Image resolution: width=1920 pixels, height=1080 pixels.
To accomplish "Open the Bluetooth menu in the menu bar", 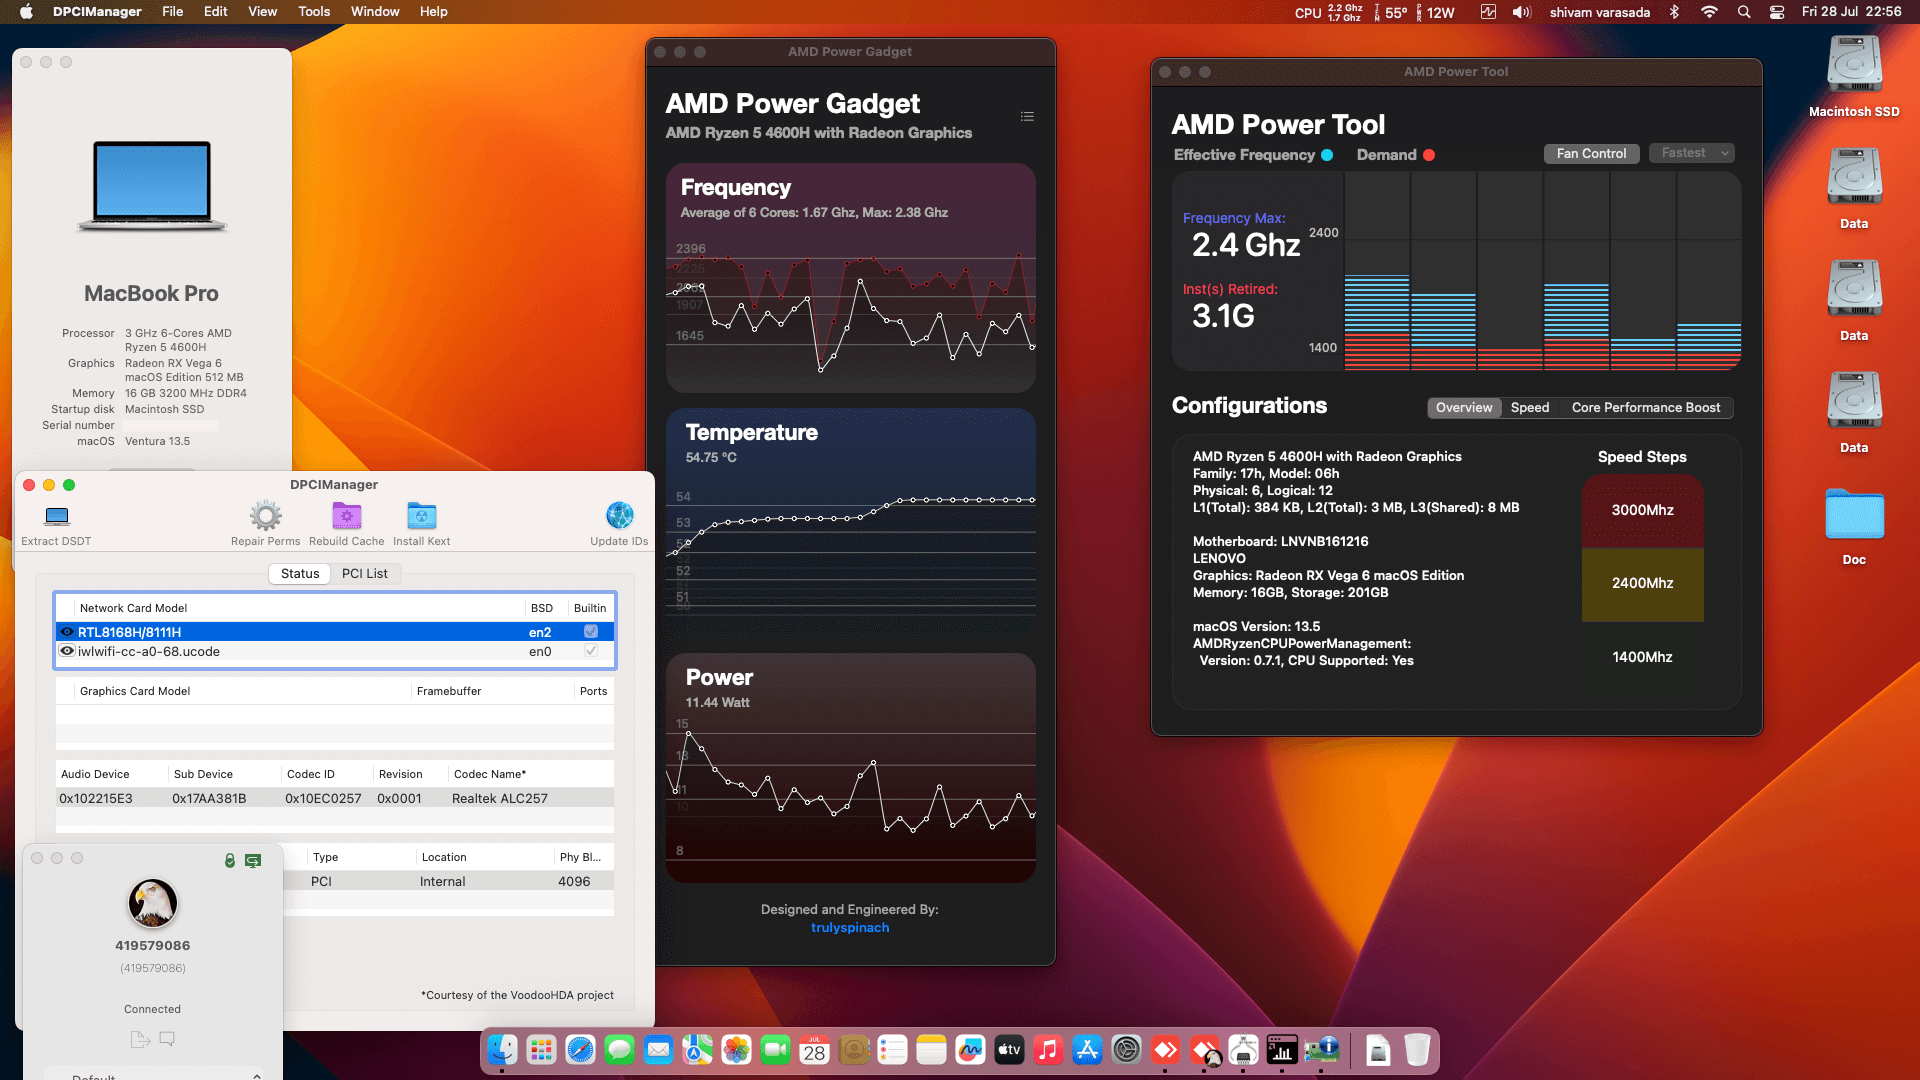I will (1675, 12).
